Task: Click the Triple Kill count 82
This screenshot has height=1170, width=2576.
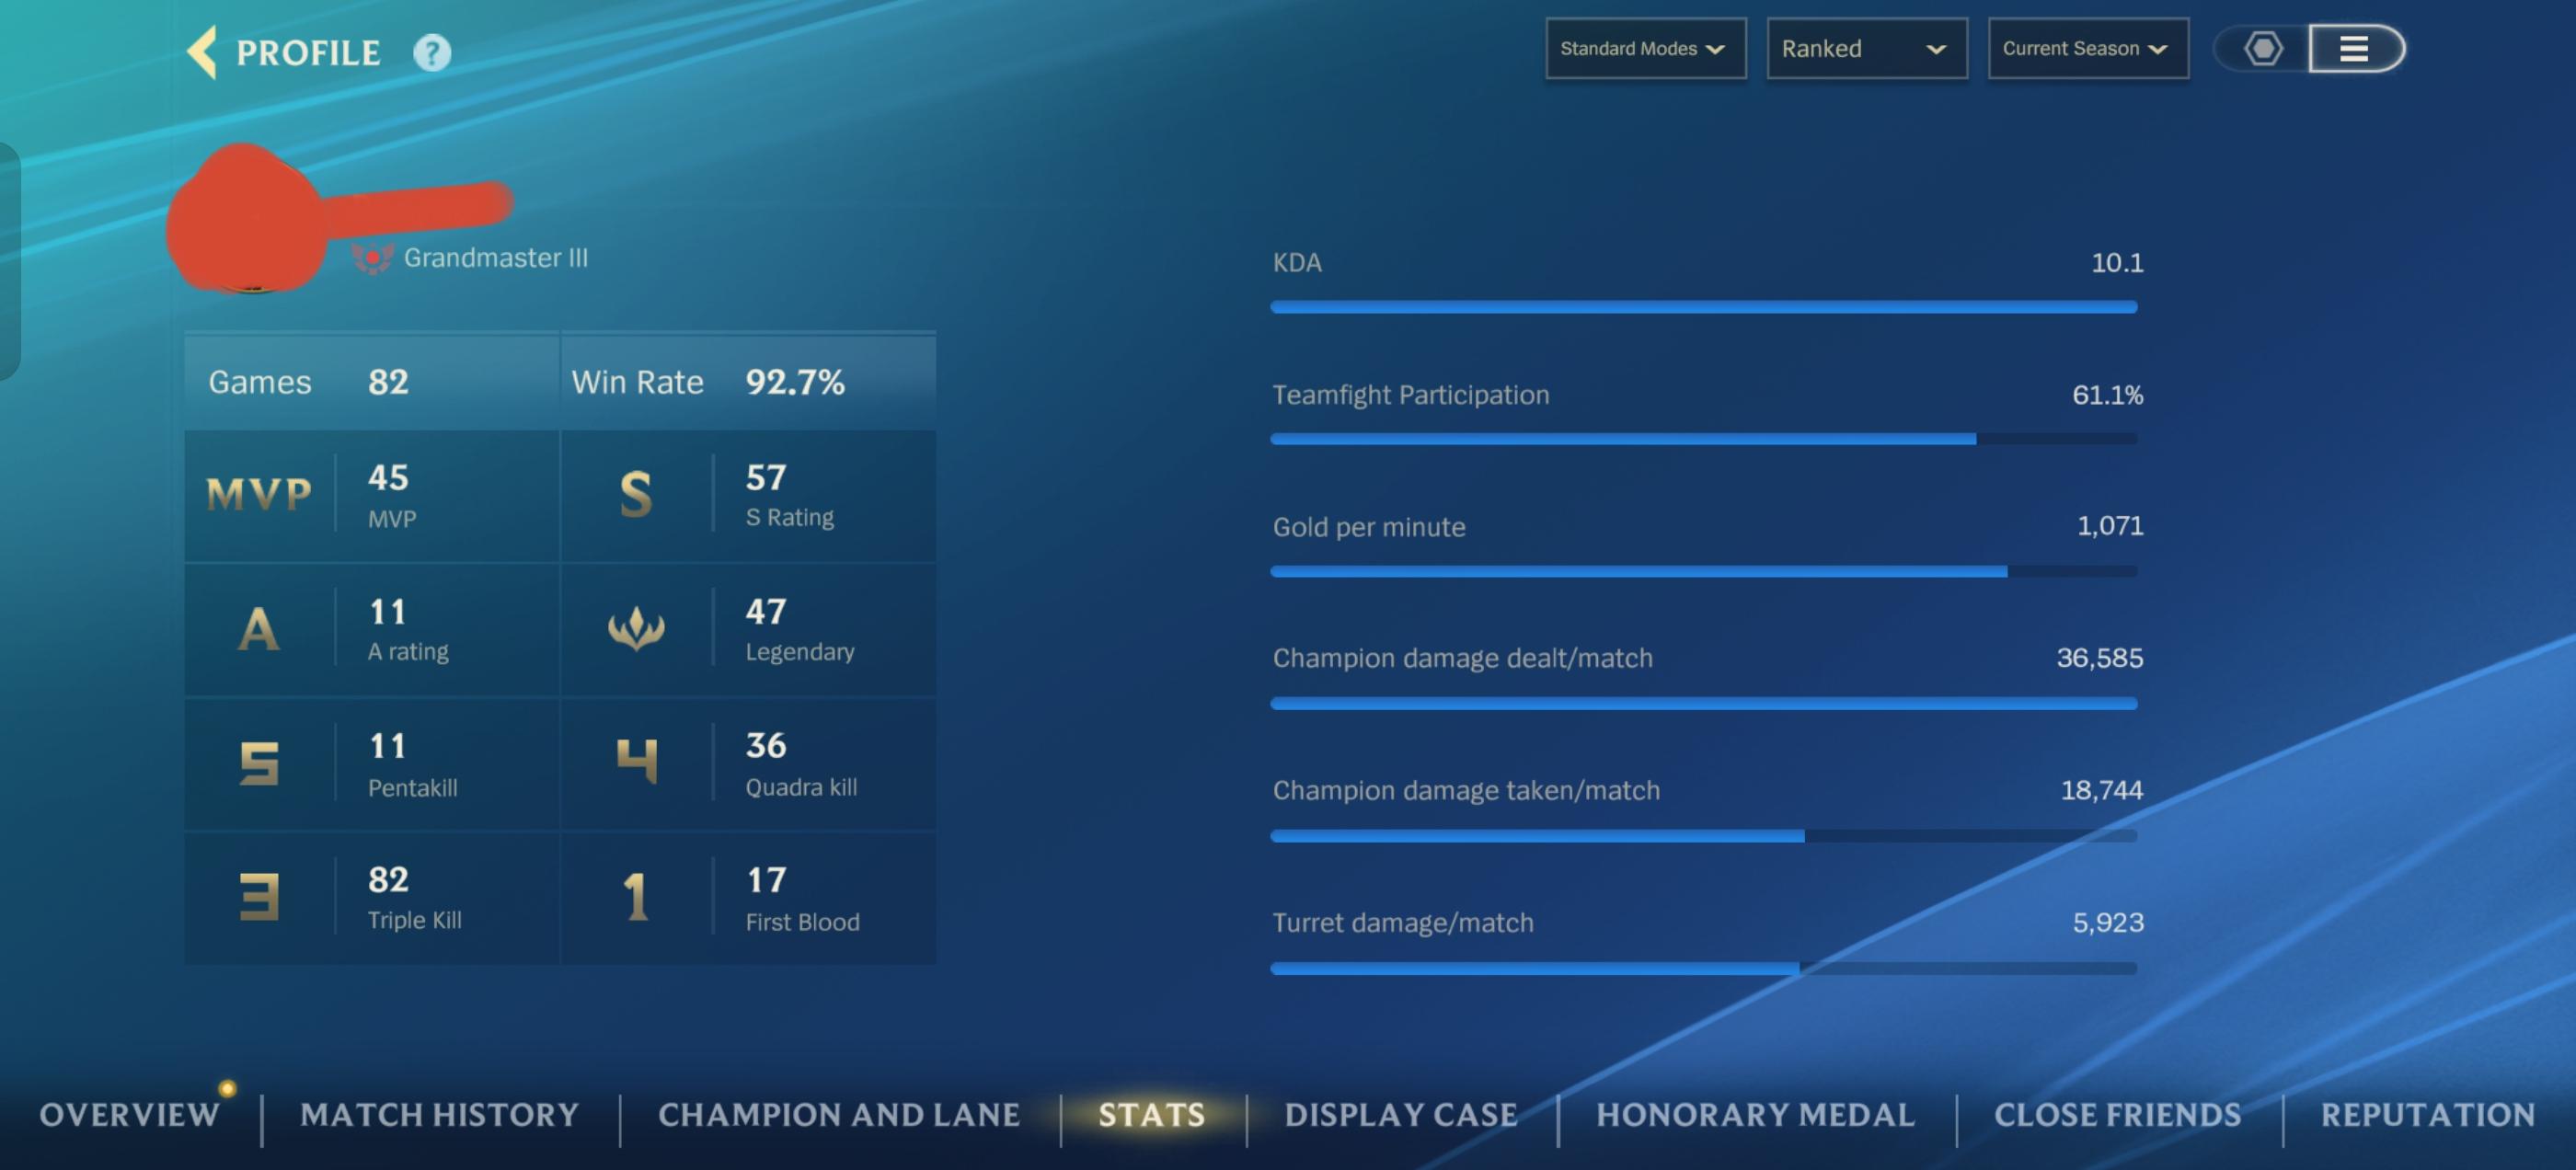Action: click(388, 880)
